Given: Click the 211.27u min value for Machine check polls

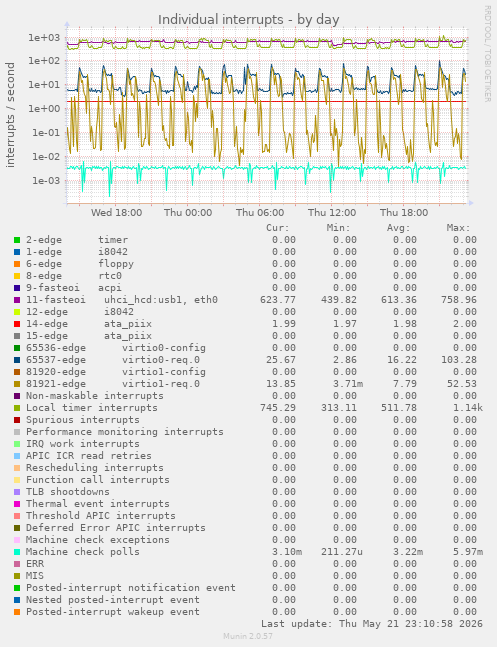Looking at the screenshot, I should 342,551.
